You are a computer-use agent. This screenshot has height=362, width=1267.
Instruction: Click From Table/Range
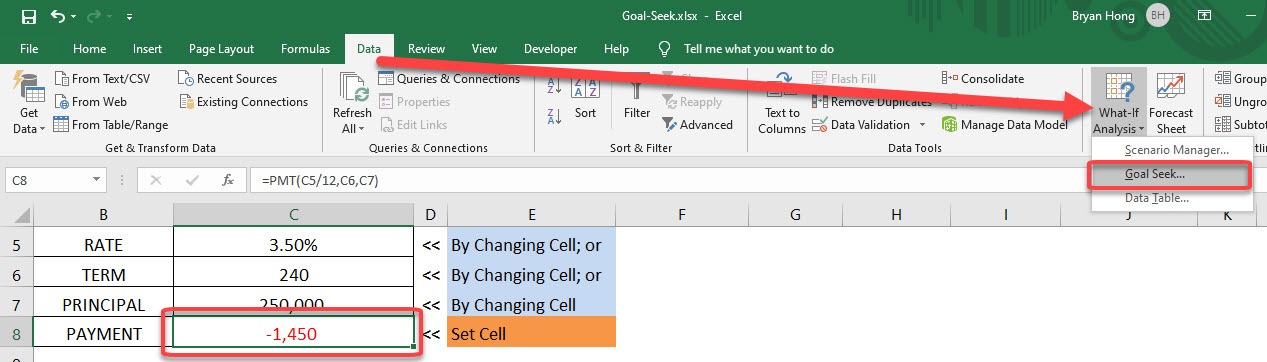click(110, 125)
